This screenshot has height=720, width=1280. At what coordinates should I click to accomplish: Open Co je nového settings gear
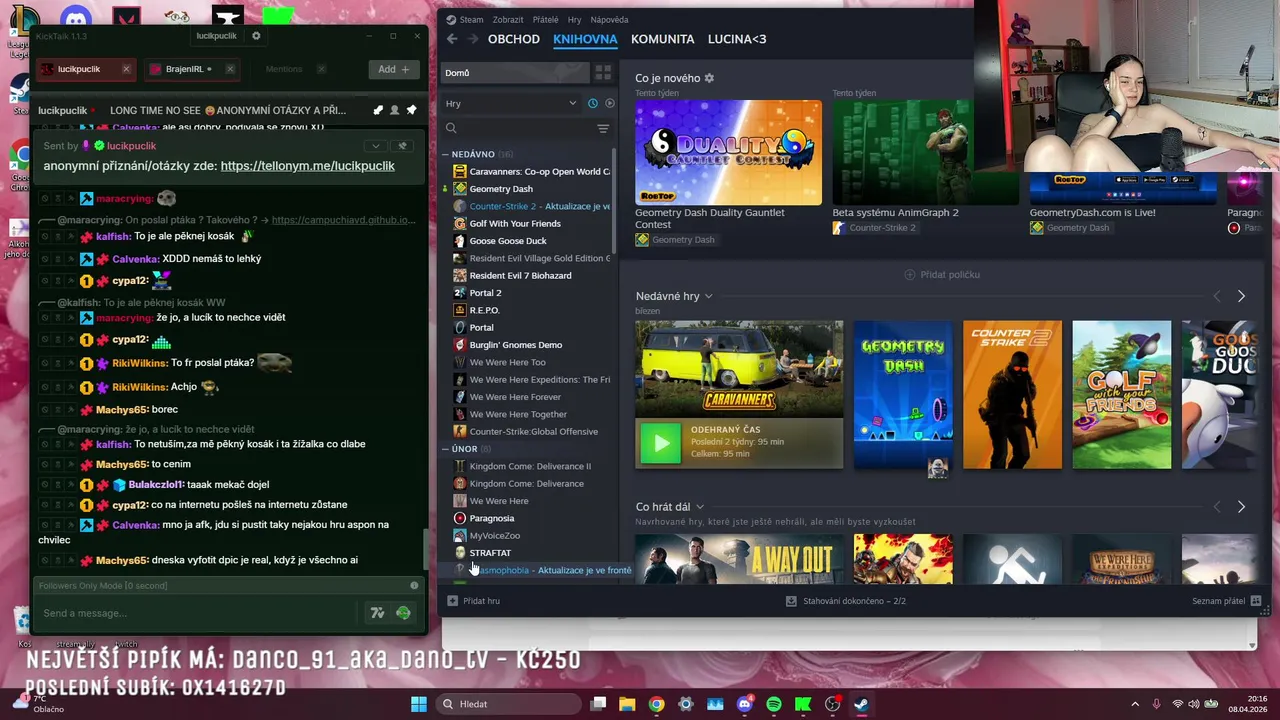[x=710, y=78]
